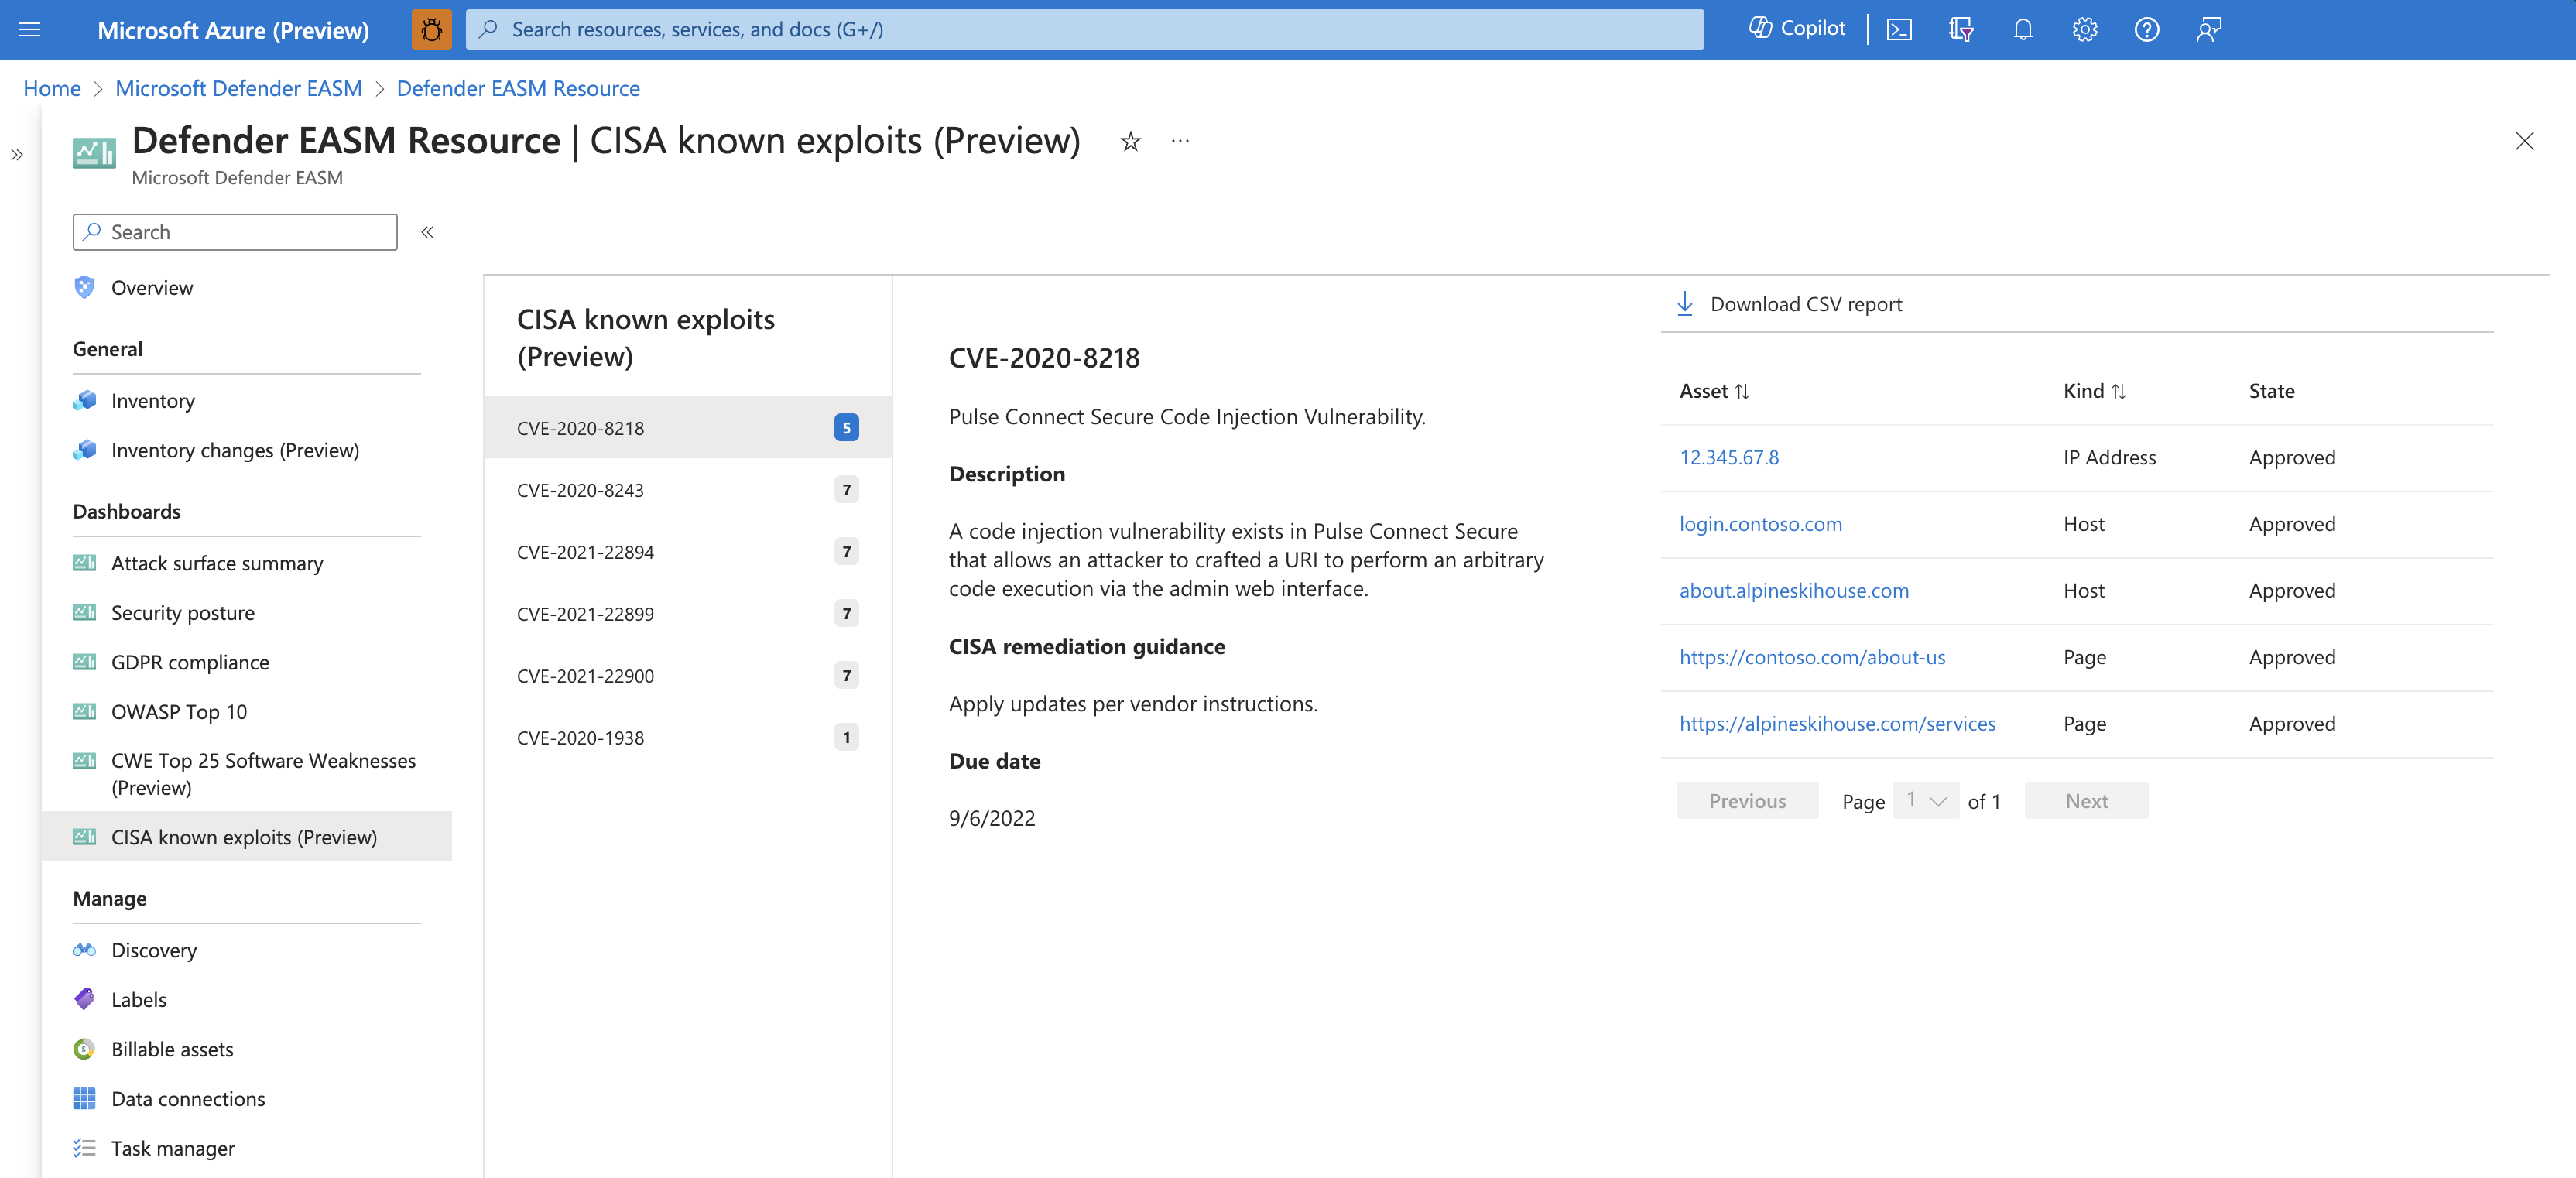Open the login.contoso.com host link

(1761, 522)
